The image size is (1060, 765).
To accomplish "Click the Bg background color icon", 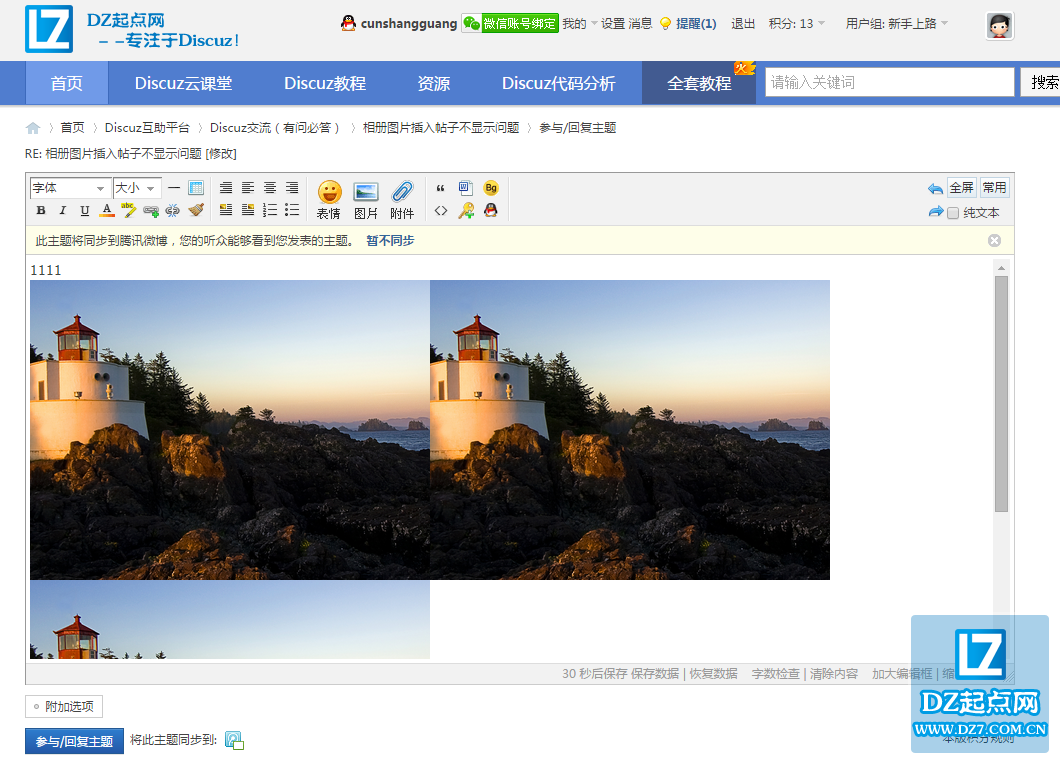I will tap(491, 188).
